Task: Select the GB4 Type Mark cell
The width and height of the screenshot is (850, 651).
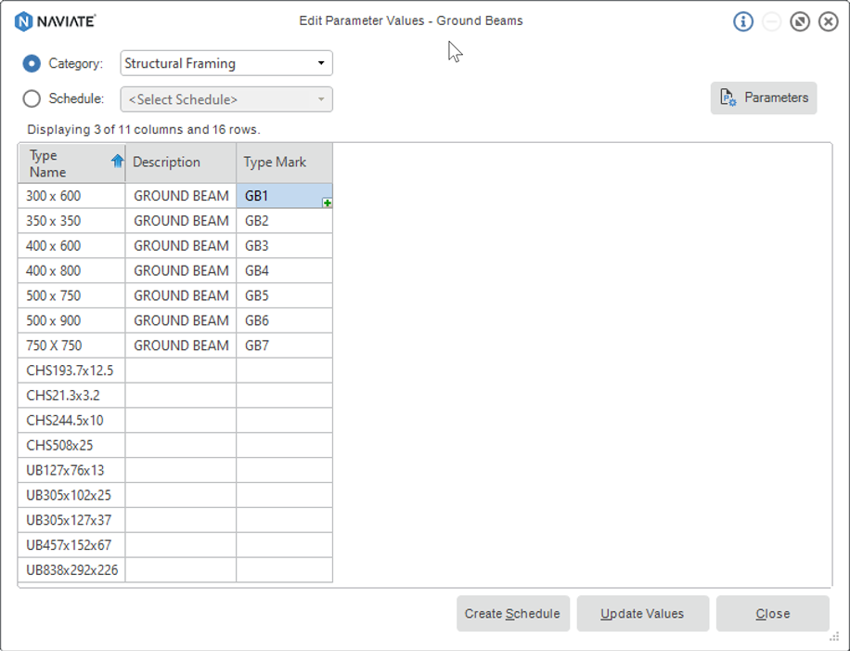Action: (284, 271)
